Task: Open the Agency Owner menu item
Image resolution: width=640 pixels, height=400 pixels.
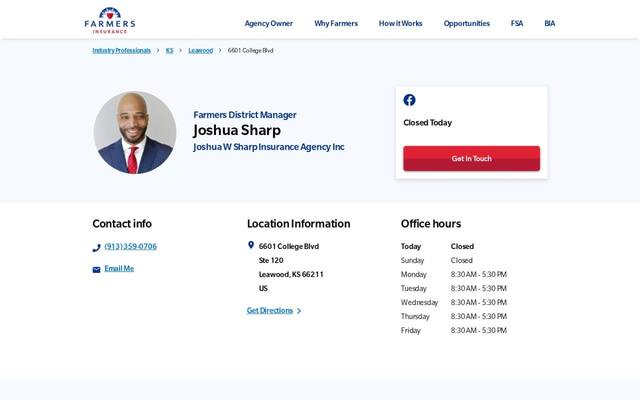Action: click(x=269, y=24)
